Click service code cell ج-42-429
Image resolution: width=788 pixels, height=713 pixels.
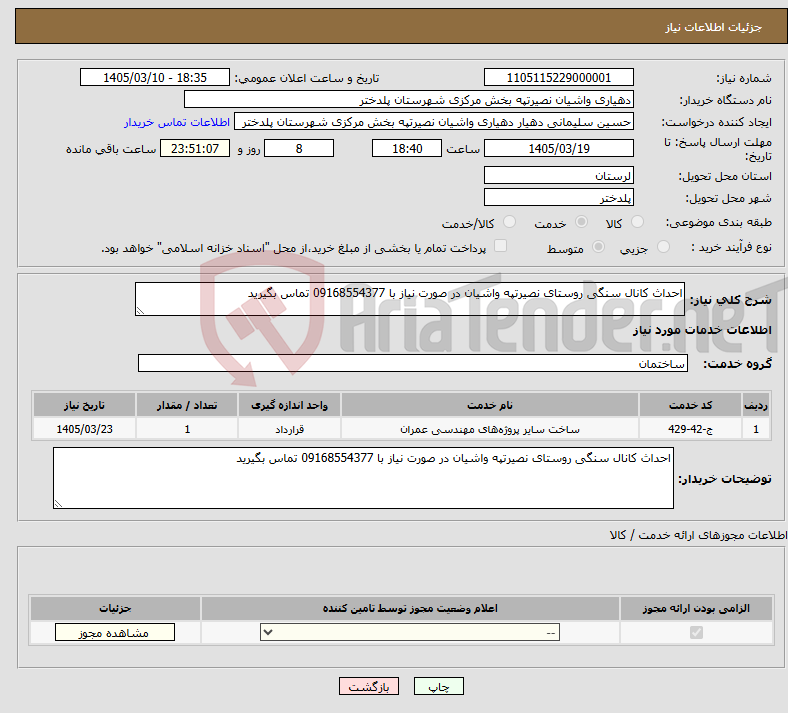[x=691, y=429]
